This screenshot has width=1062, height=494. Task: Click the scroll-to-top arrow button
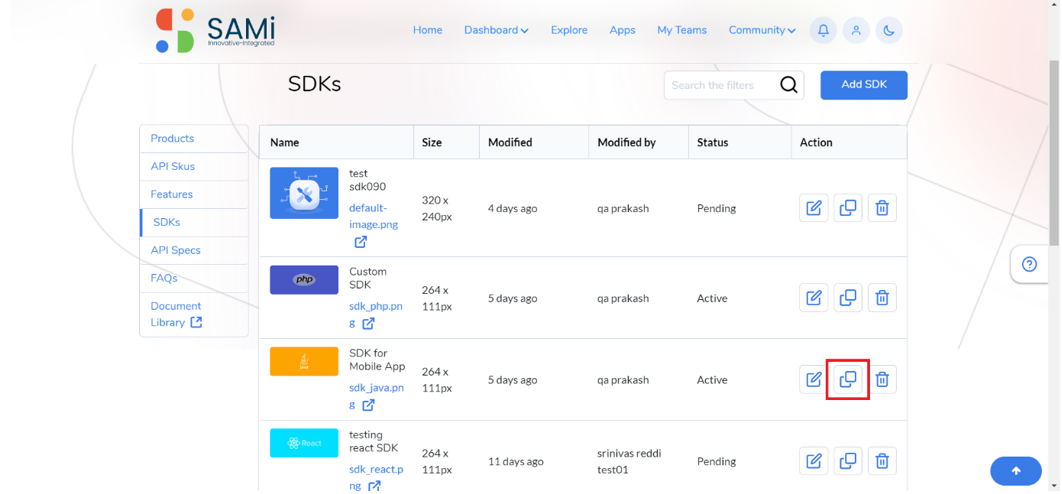click(x=1016, y=471)
